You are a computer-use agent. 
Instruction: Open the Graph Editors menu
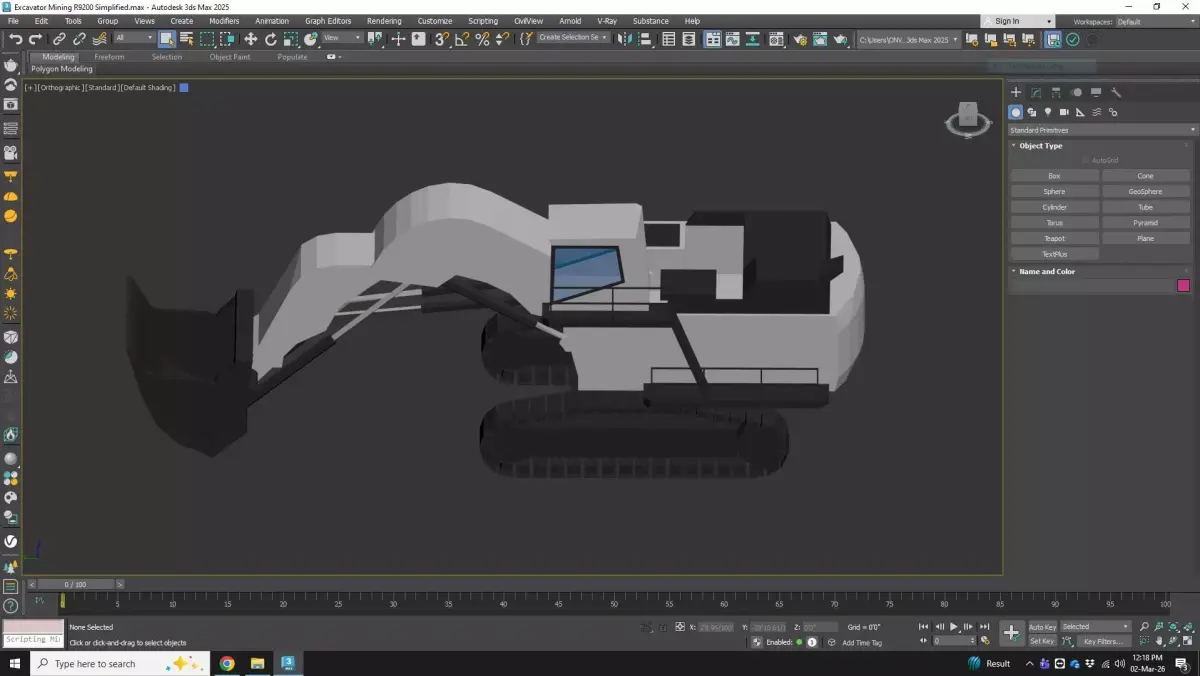point(328,21)
